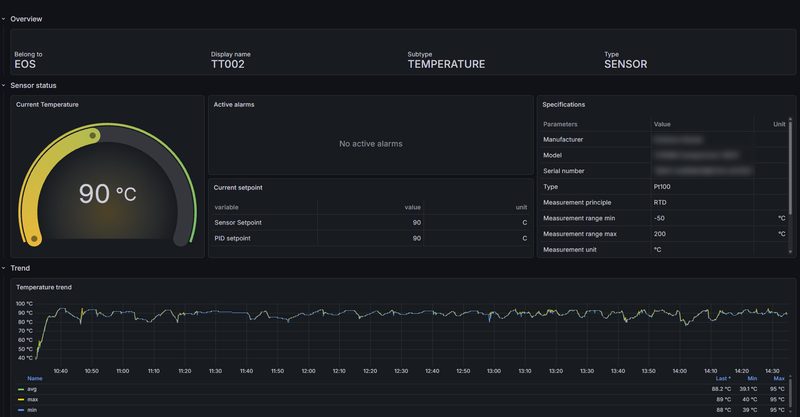Sort legend by Max column header
The height and width of the screenshot is (417, 800).
tap(779, 379)
